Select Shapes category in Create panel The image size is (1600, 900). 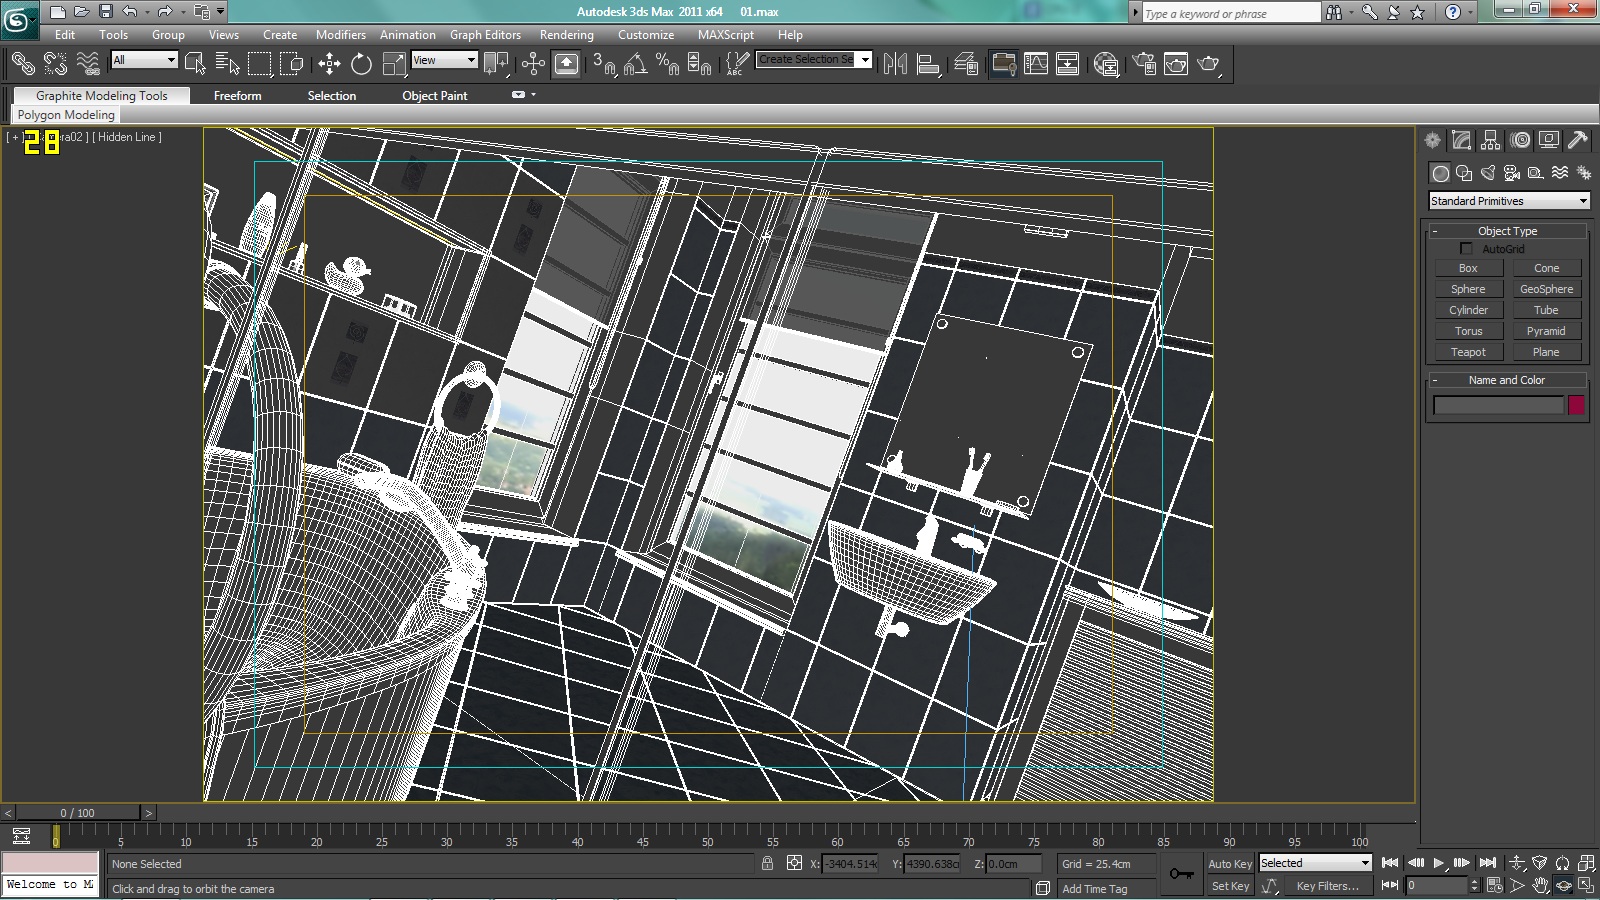1464,173
